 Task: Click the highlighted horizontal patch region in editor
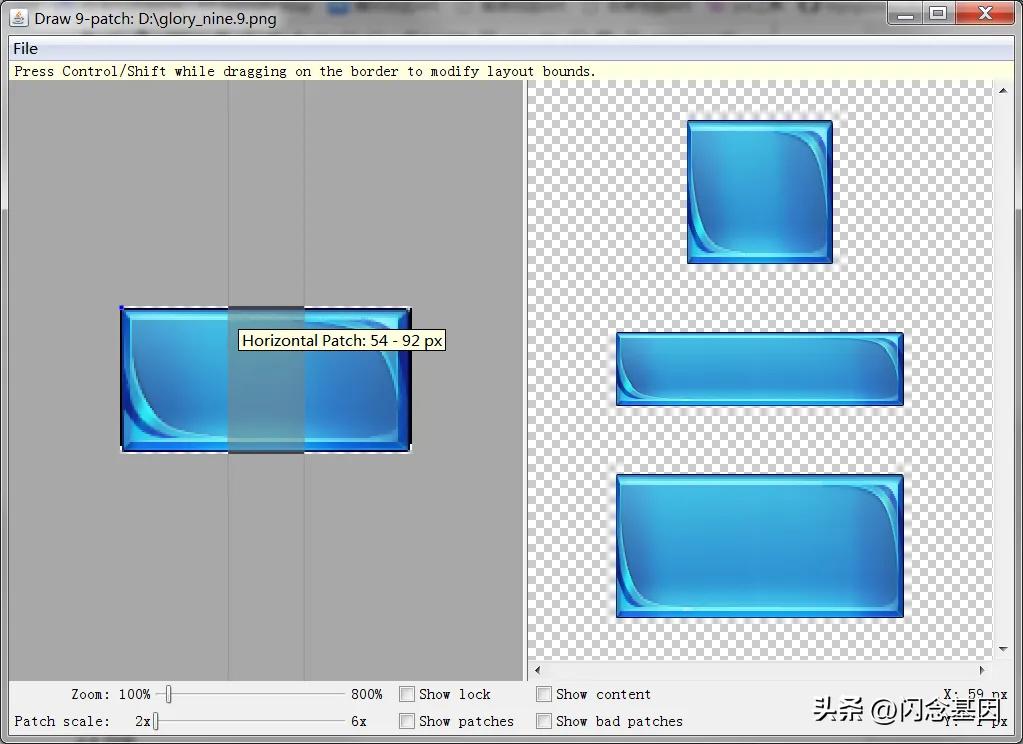coord(266,400)
